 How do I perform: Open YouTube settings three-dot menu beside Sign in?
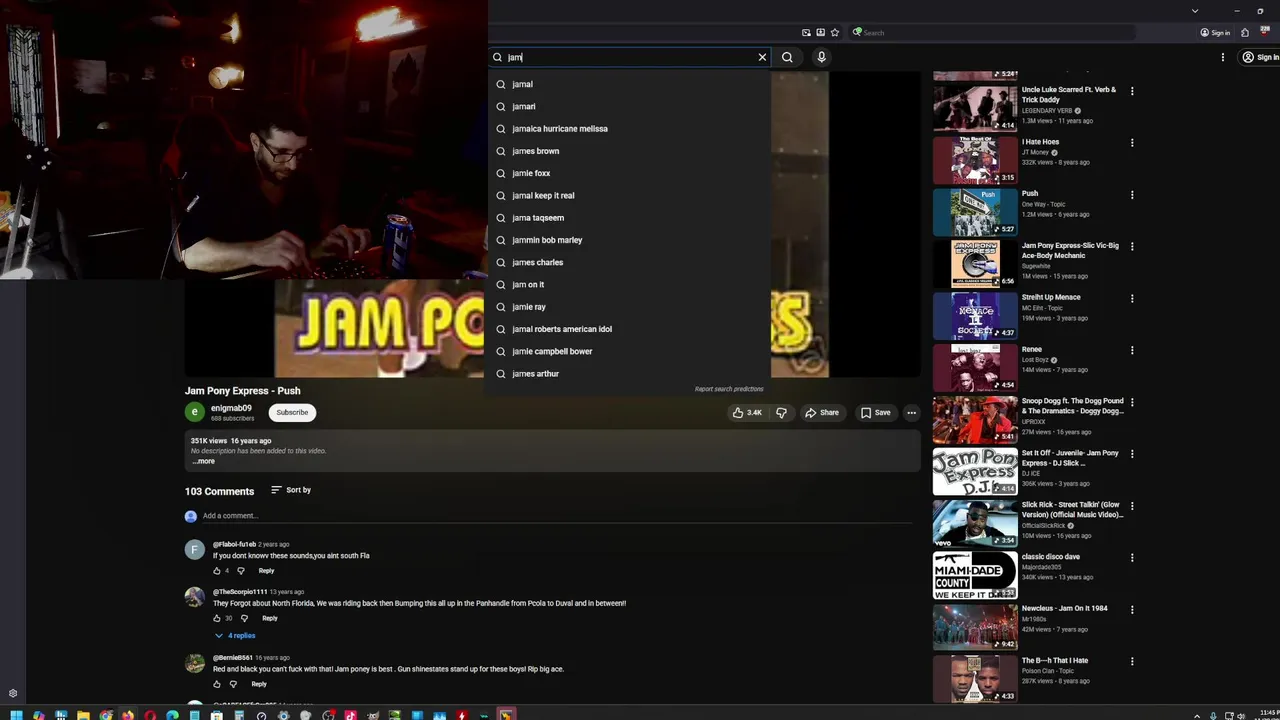(x=1222, y=57)
